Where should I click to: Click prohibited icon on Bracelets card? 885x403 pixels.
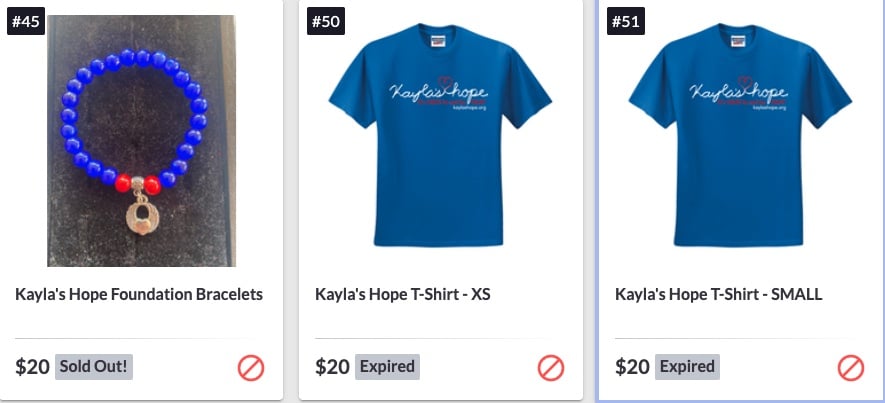[x=251, y=369]
